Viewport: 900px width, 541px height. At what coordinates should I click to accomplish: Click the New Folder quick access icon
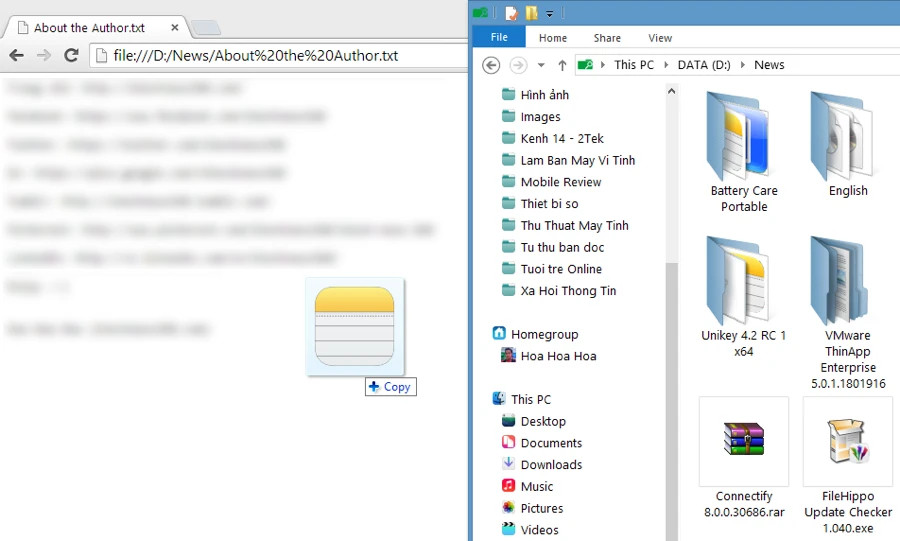pos(532,13)
